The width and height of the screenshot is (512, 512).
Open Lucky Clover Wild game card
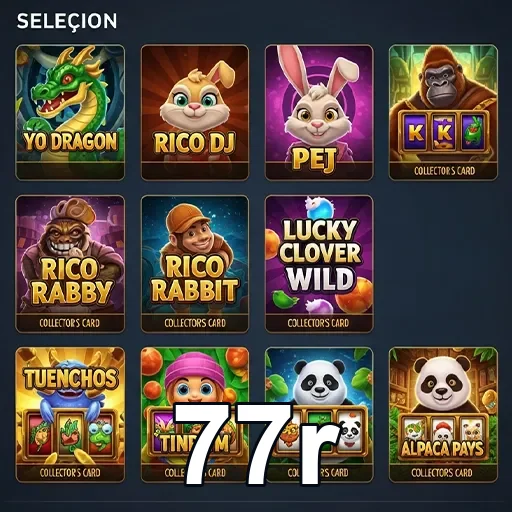[319, 264]
